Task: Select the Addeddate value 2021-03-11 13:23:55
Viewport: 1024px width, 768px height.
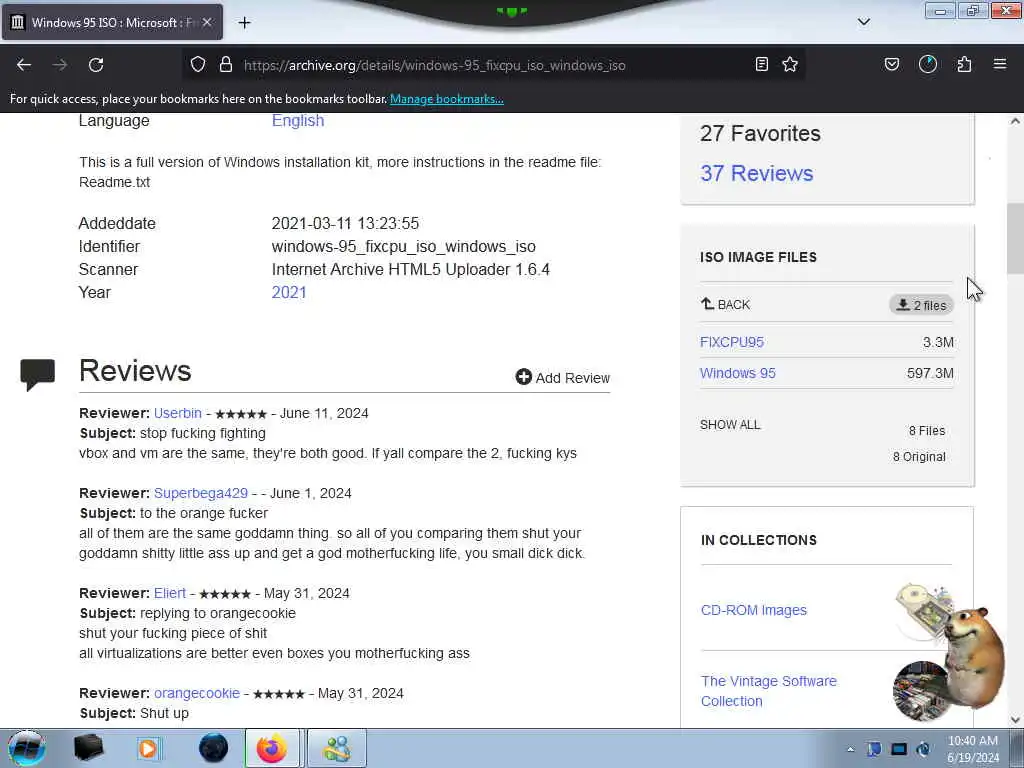Action: click(345, 223)
